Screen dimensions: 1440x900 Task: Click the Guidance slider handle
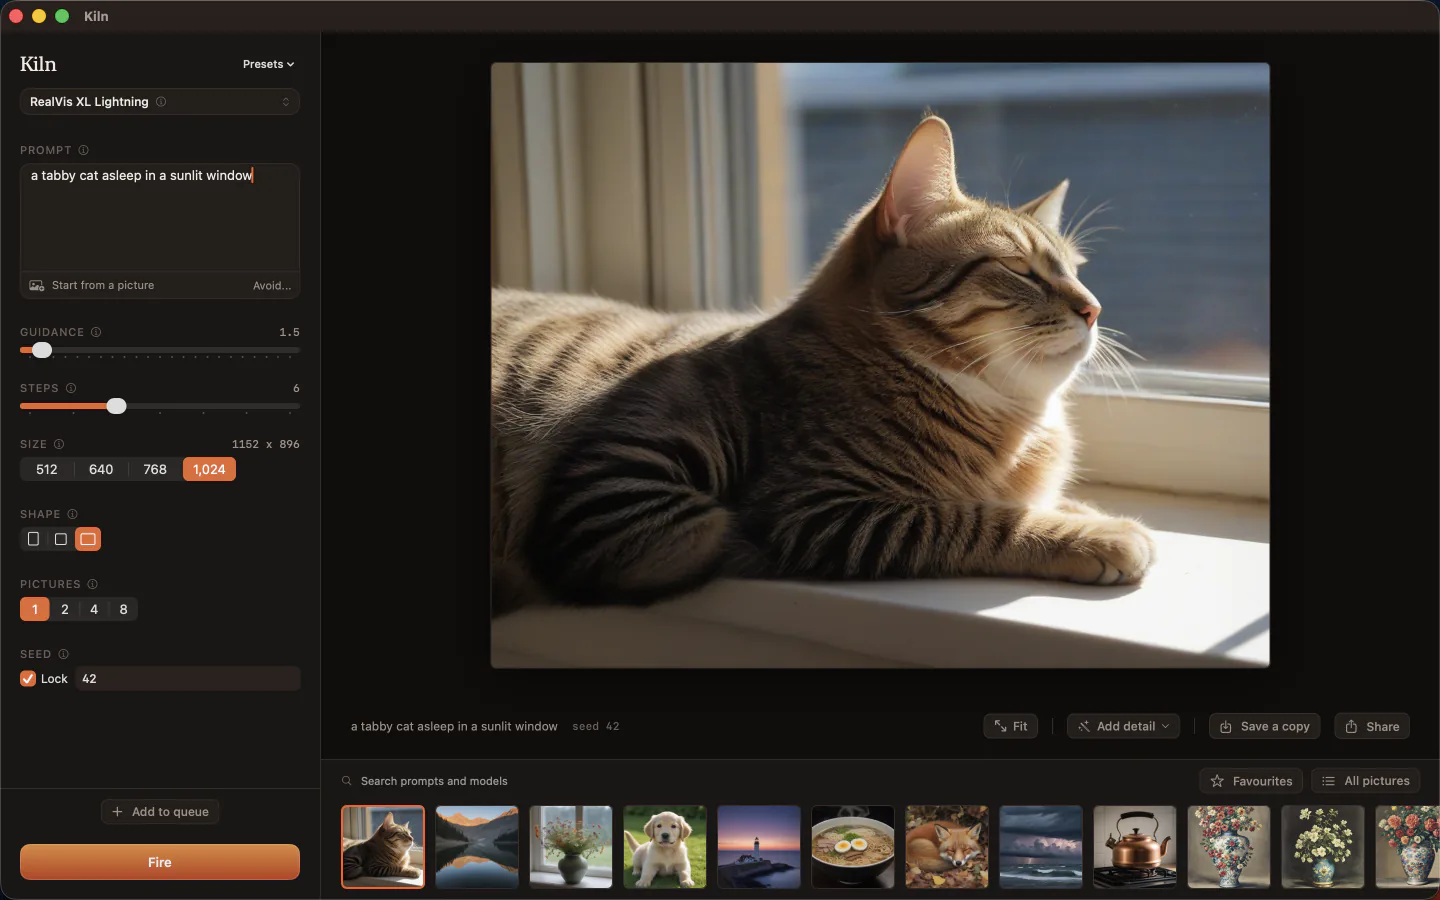(x=42, y=350)
